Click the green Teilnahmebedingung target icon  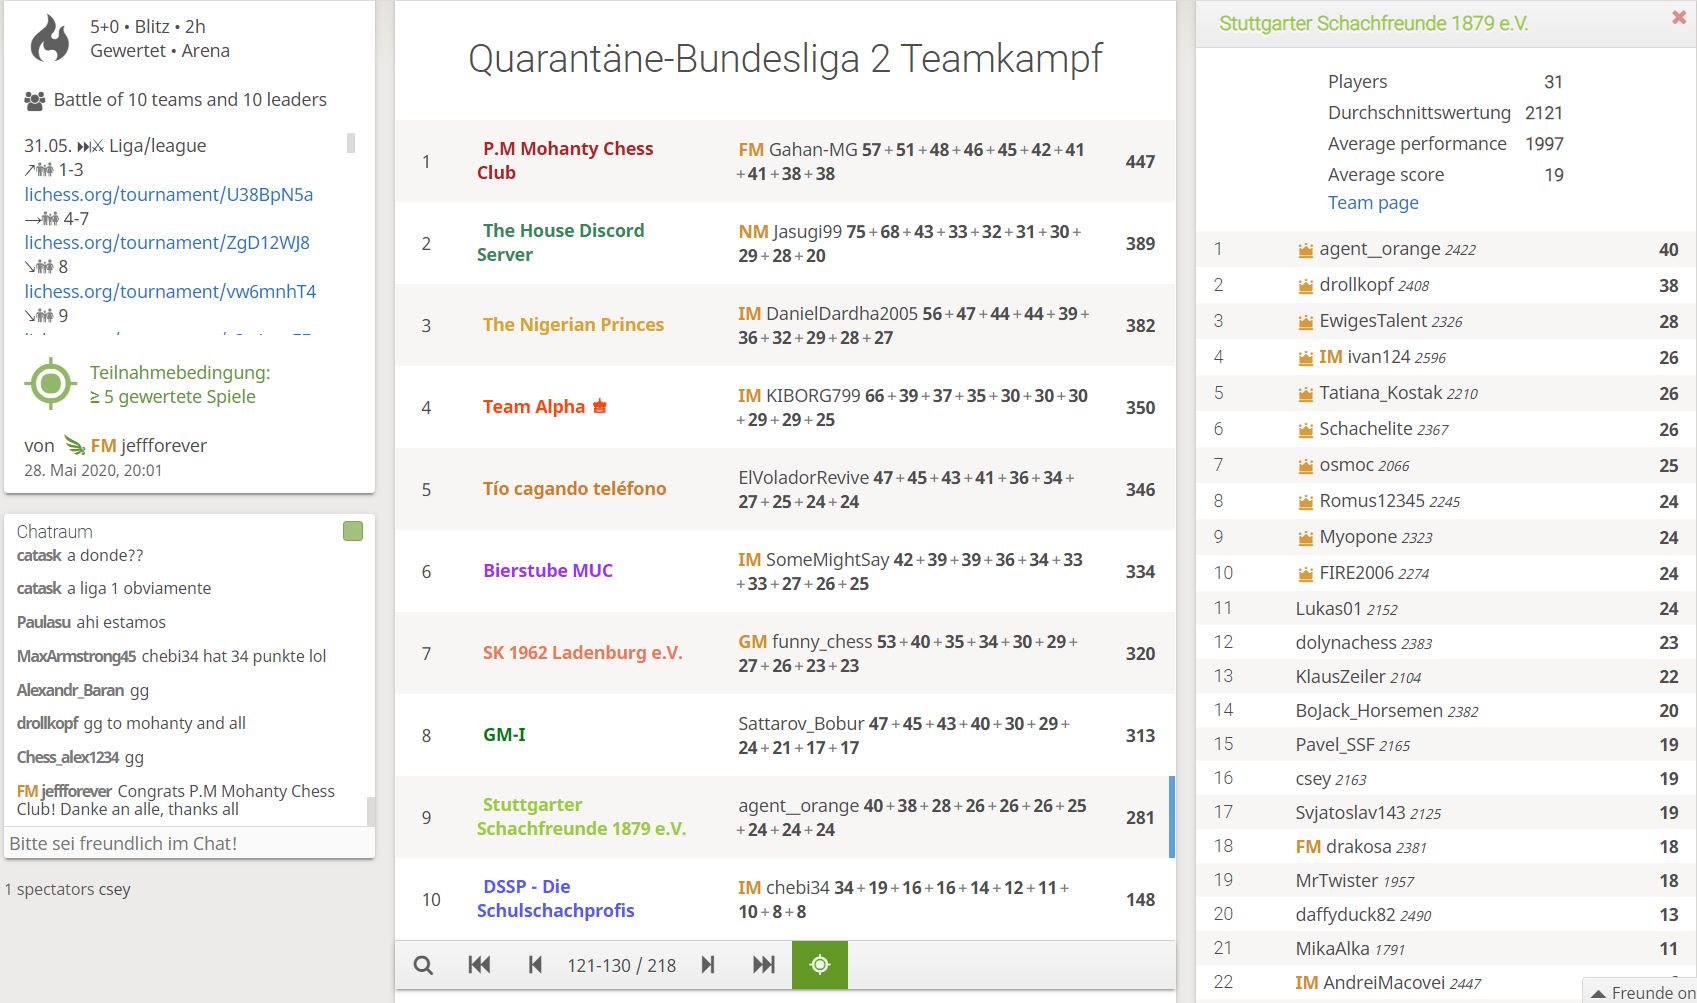51,384
